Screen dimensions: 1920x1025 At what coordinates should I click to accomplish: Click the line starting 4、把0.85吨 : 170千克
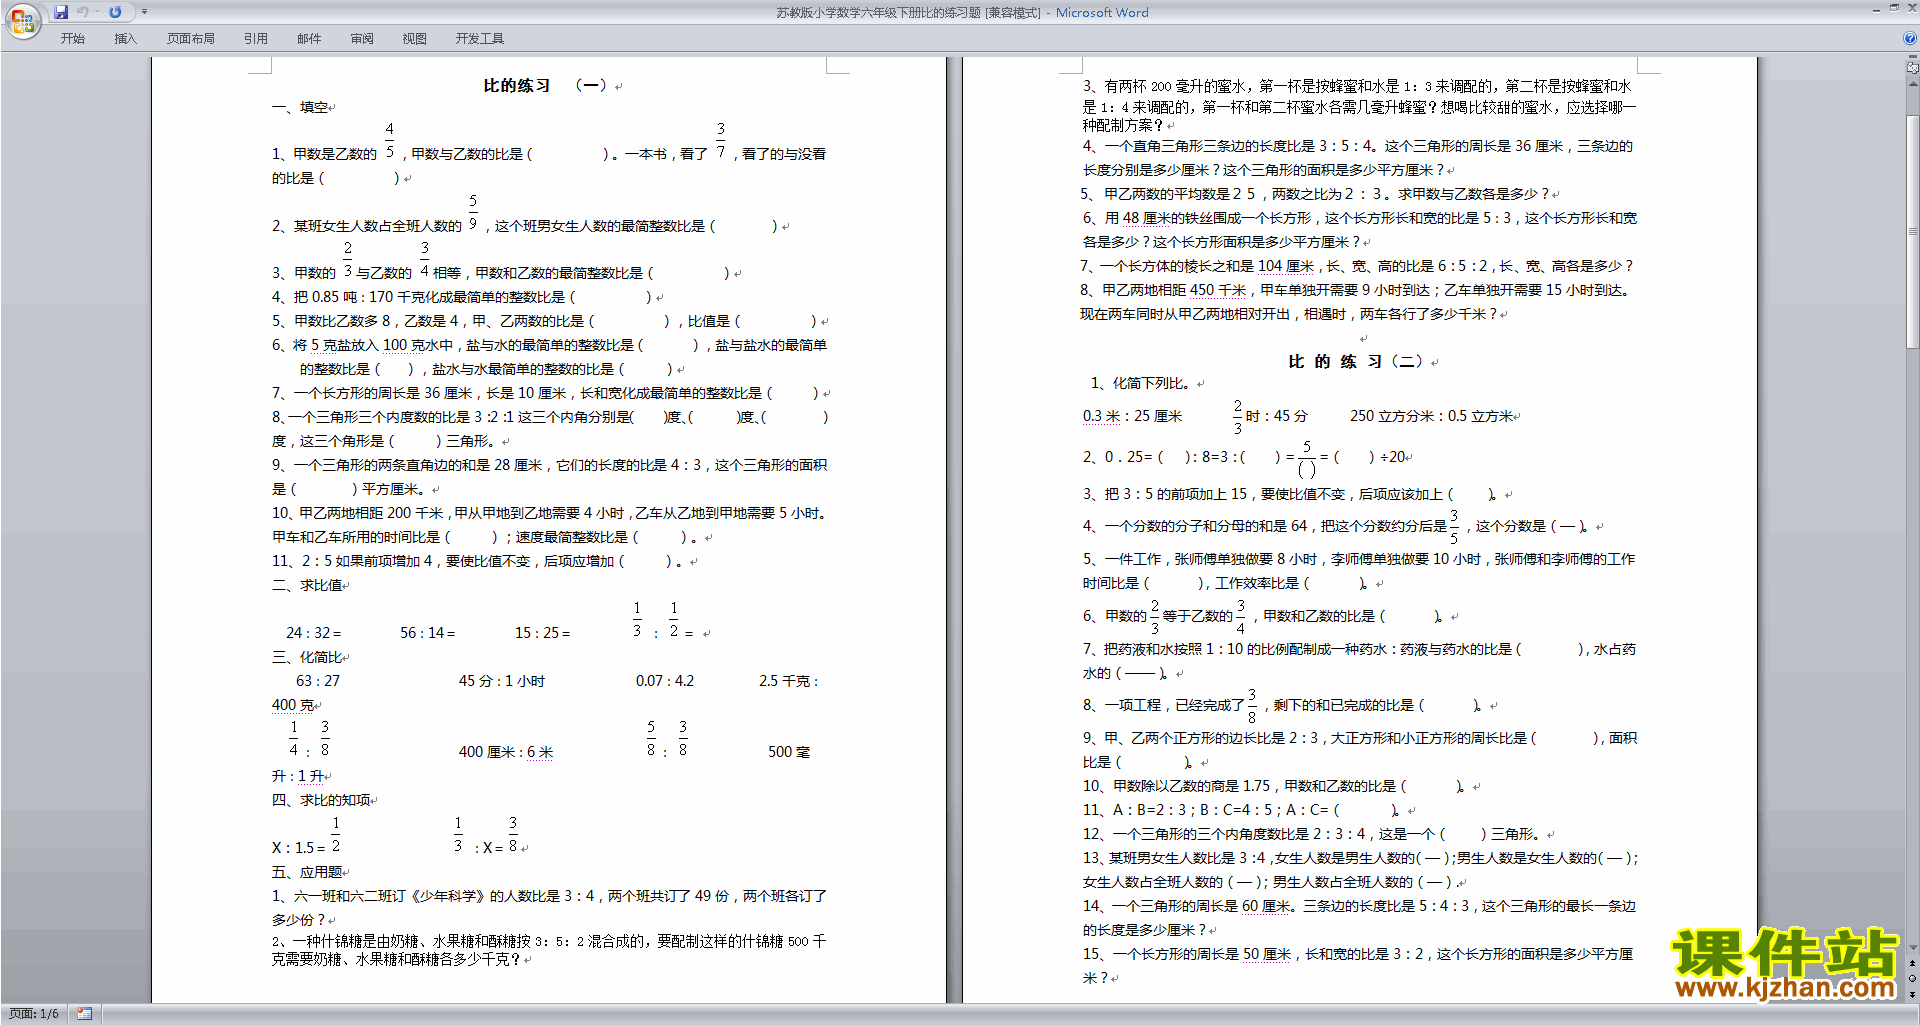461,297
